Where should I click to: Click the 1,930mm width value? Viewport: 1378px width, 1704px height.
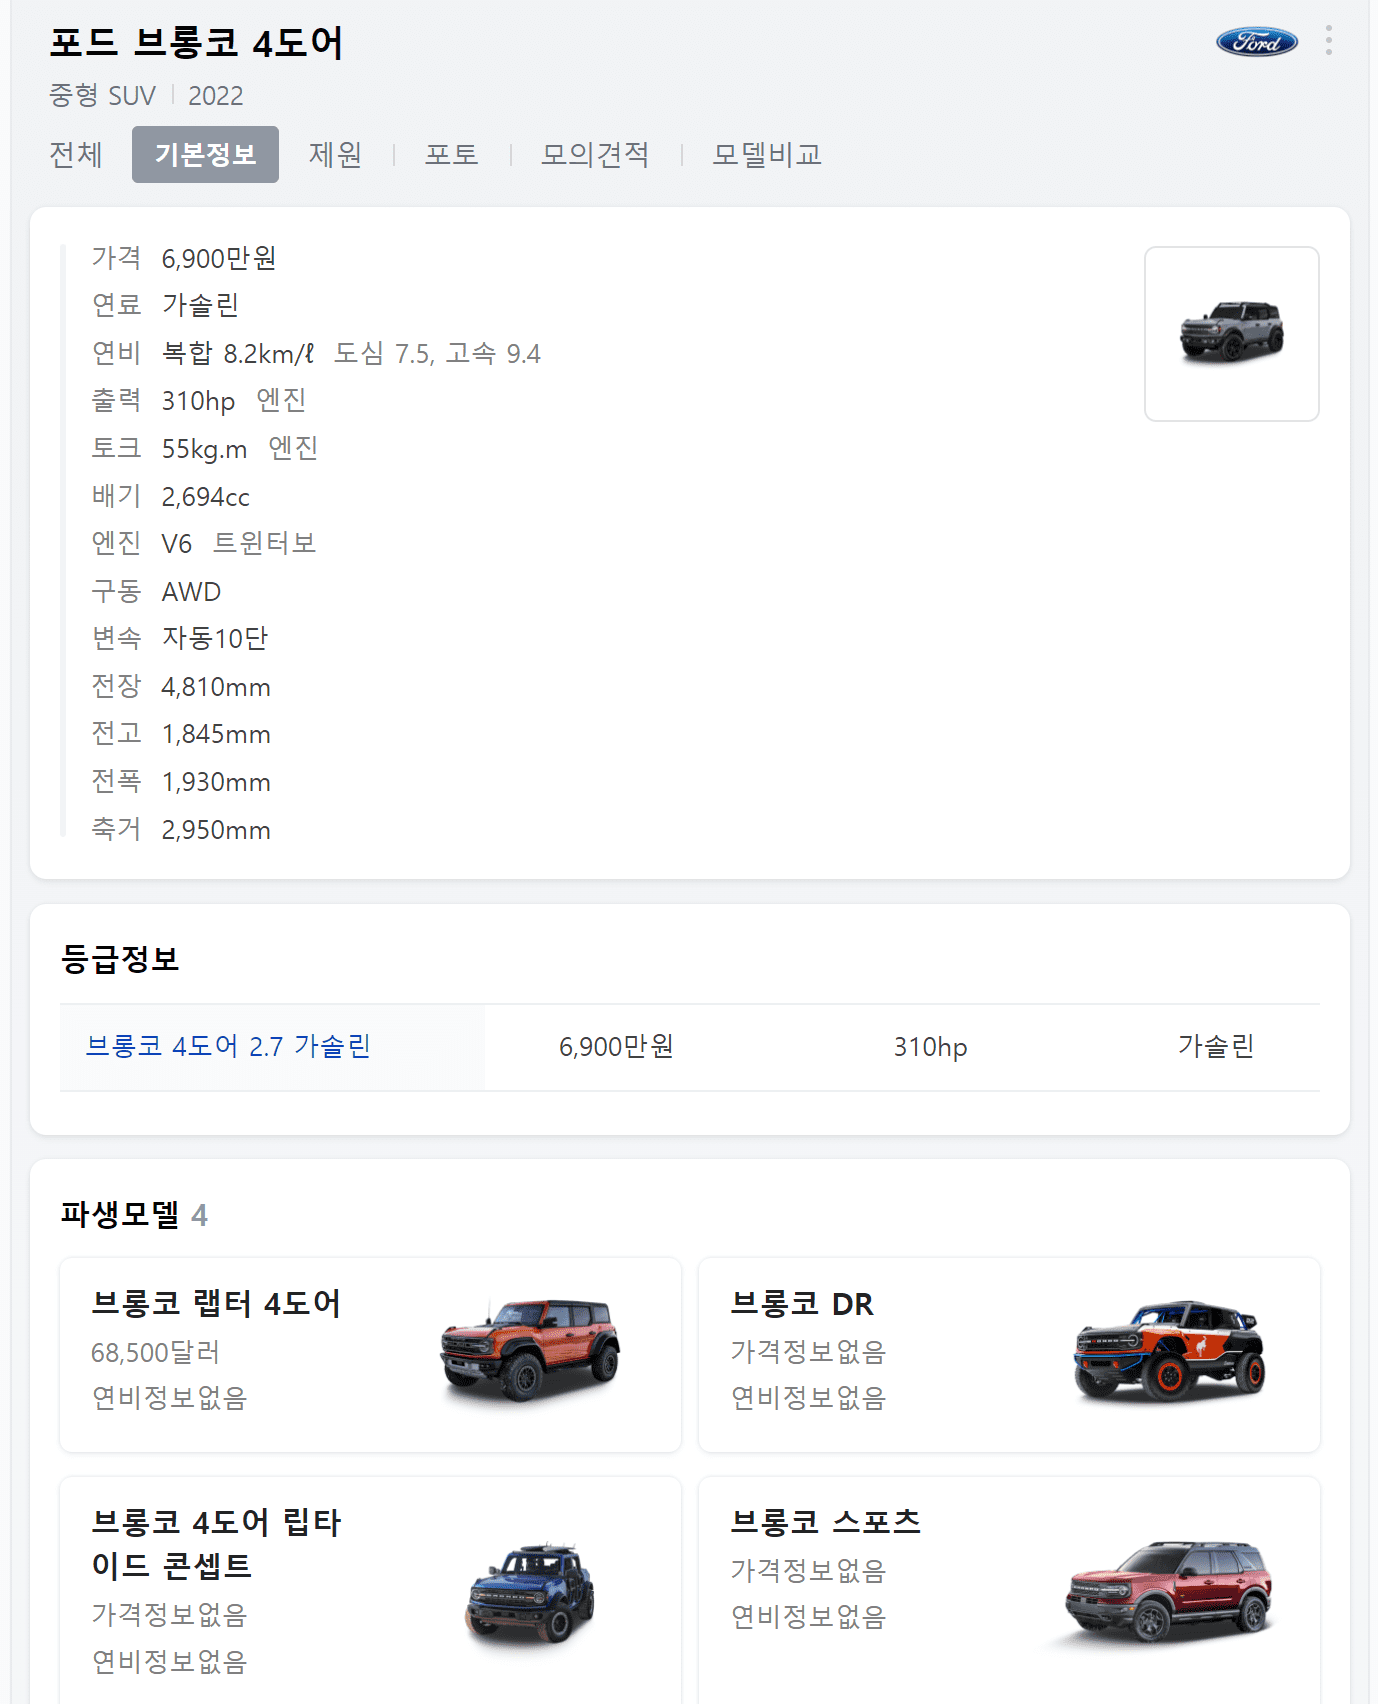pyautogui.click(x=216, y=782)
